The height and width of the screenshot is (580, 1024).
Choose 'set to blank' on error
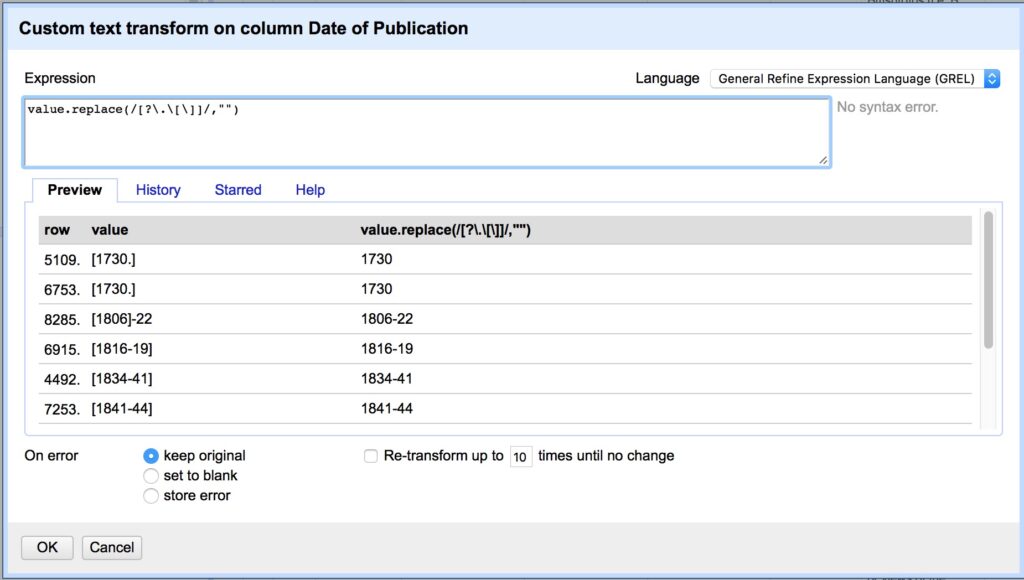point(150,475)
